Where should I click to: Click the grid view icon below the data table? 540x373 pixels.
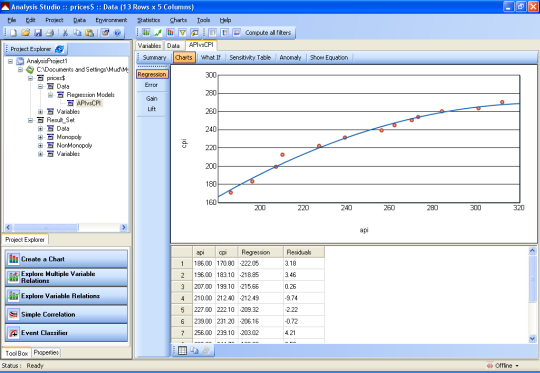[182, 351]
